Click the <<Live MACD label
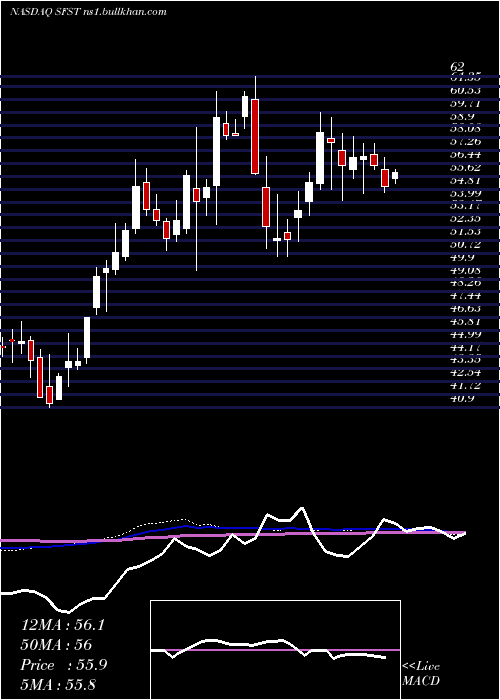Viewport: 500px width, 700px height. [421, 674]
